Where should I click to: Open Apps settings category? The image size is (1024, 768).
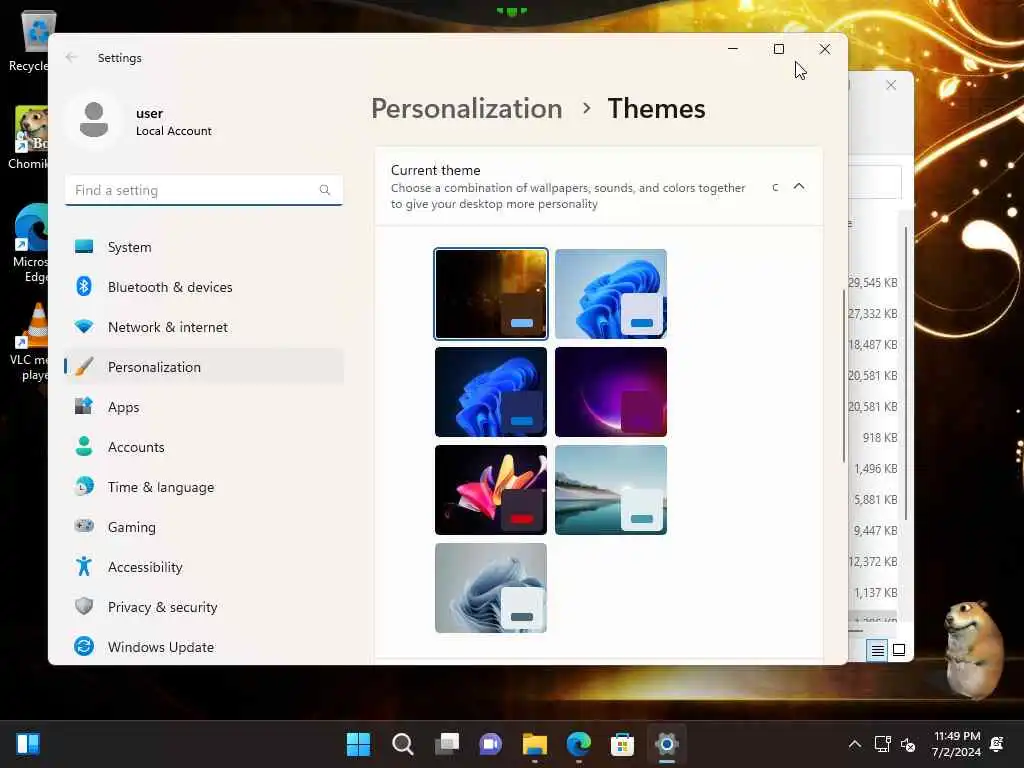(204, 407)
